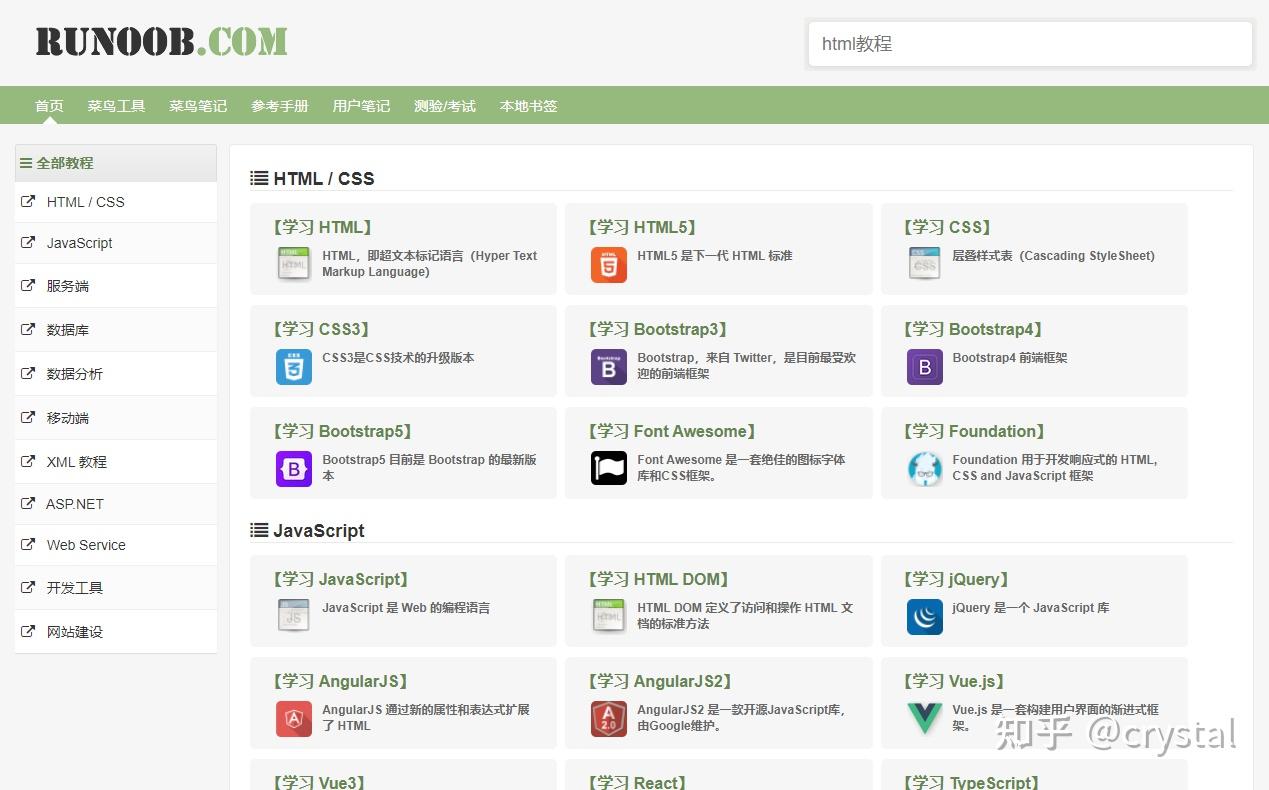Click the text 'CSS3是CSS技术的升级版本'
1269x790 pixels.
[398, 358]
